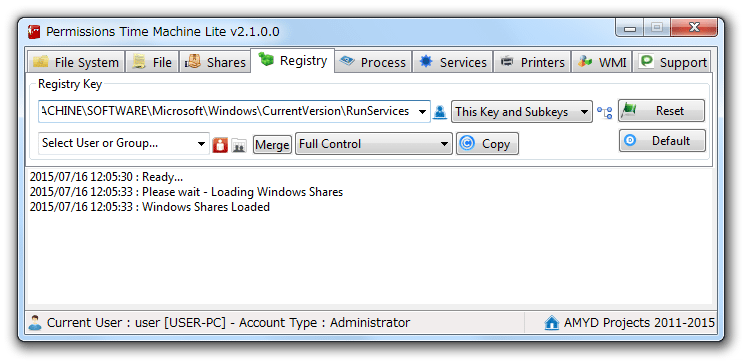
Task: Click the blue user icon beside registry key
Action: click(x=440, y=112)
